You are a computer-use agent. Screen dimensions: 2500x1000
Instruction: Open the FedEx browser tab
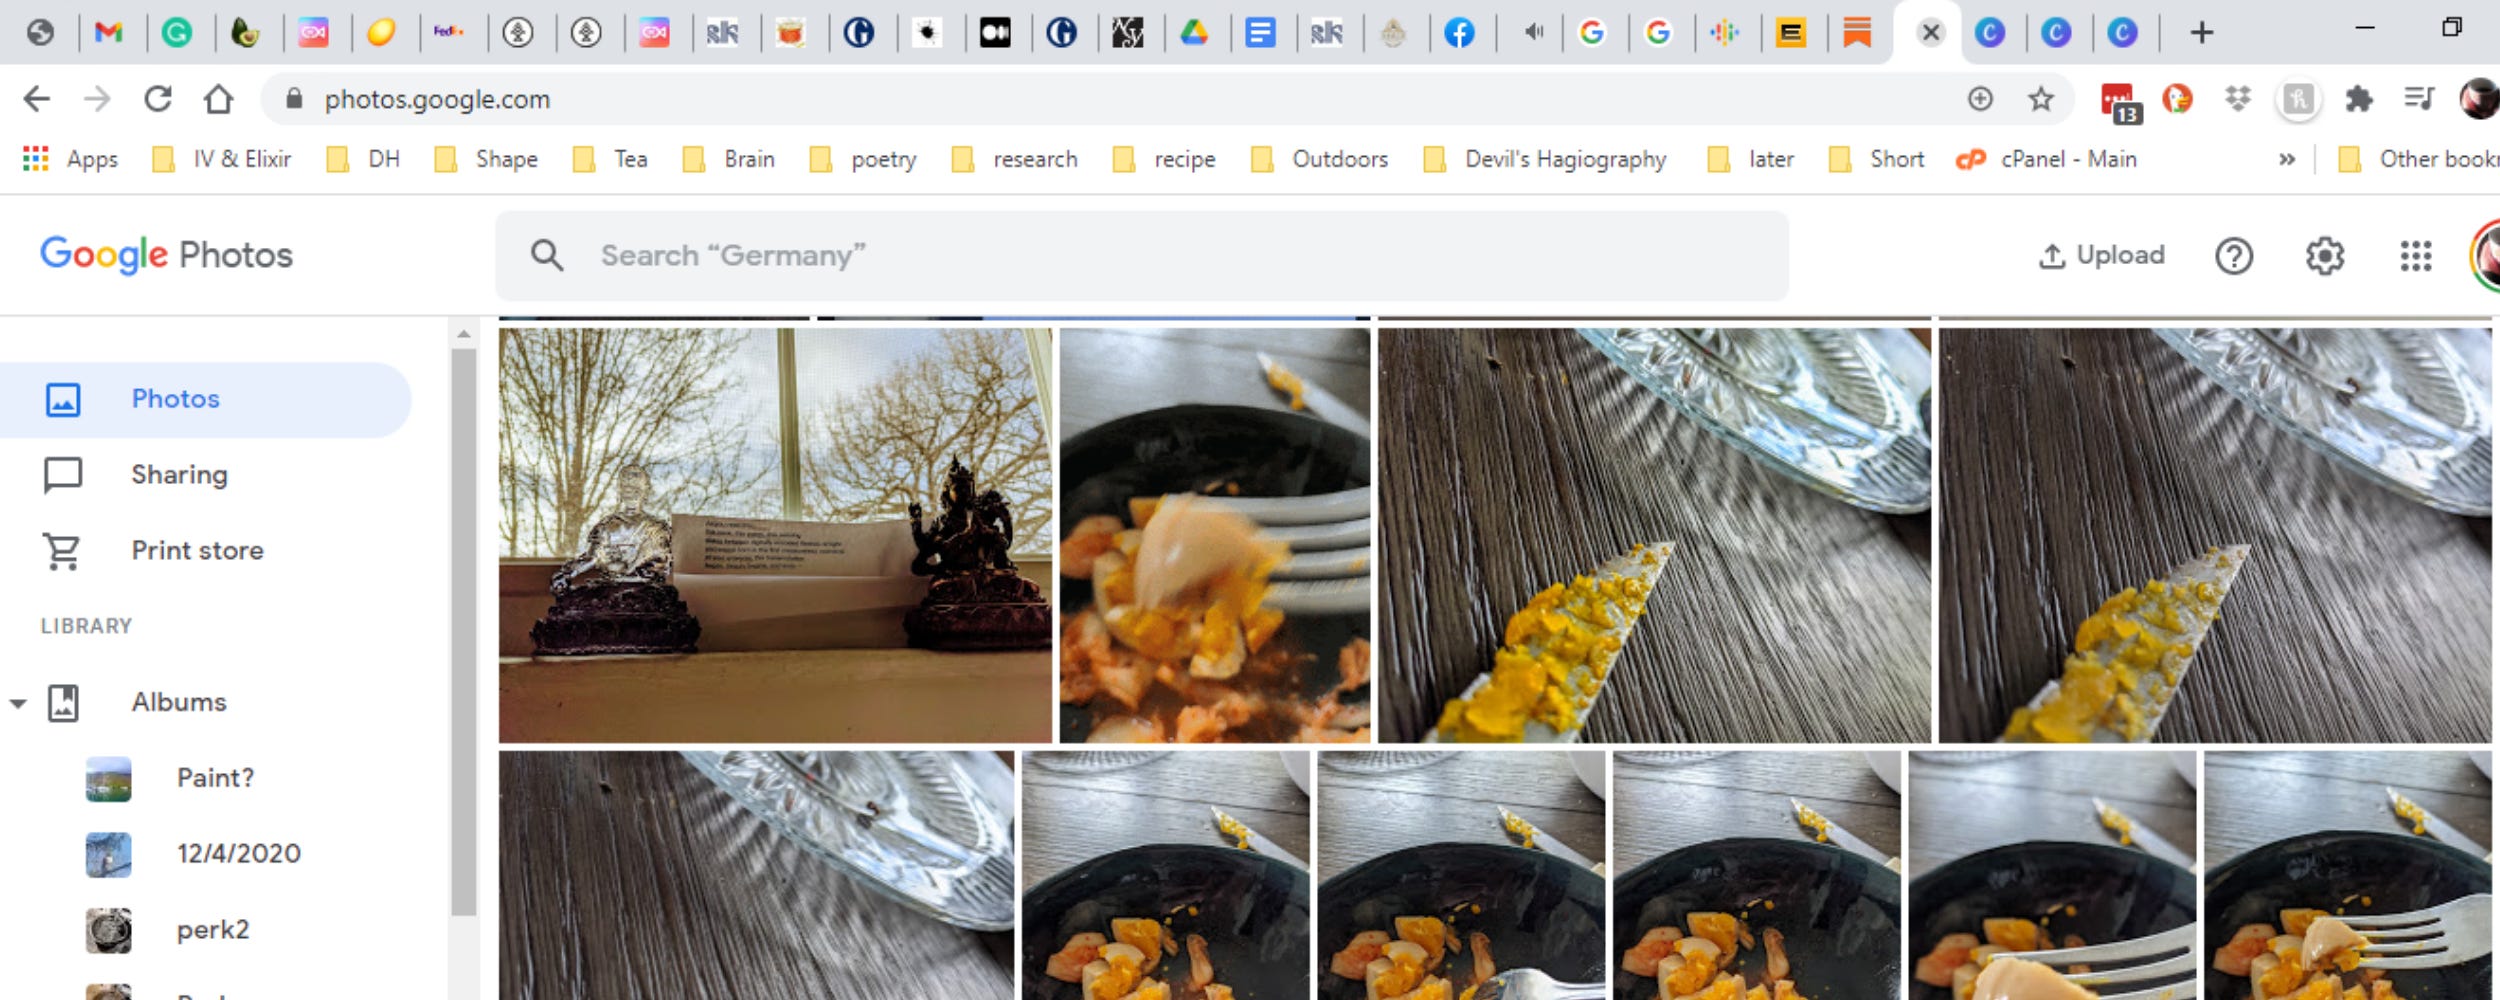pyautogui.click(x=448, y=33)
